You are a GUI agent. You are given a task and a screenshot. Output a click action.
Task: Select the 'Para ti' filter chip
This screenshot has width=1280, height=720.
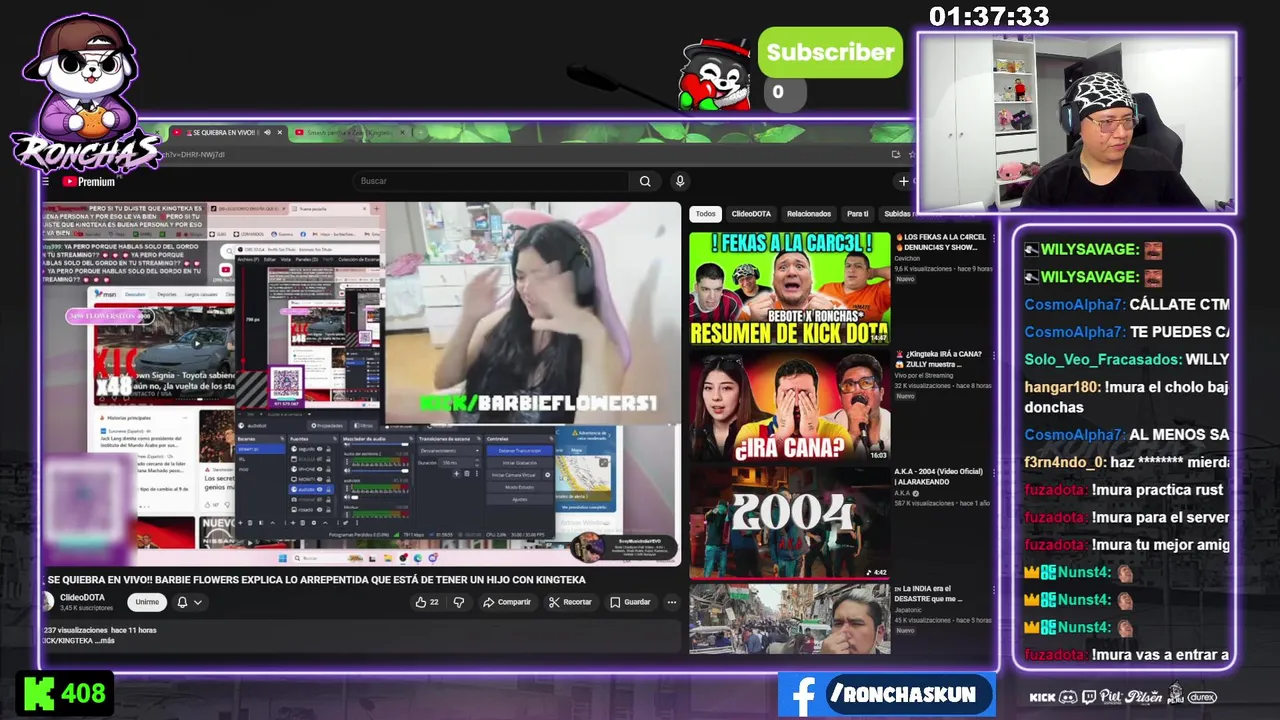pyautogui.click(x=858, y=214)
